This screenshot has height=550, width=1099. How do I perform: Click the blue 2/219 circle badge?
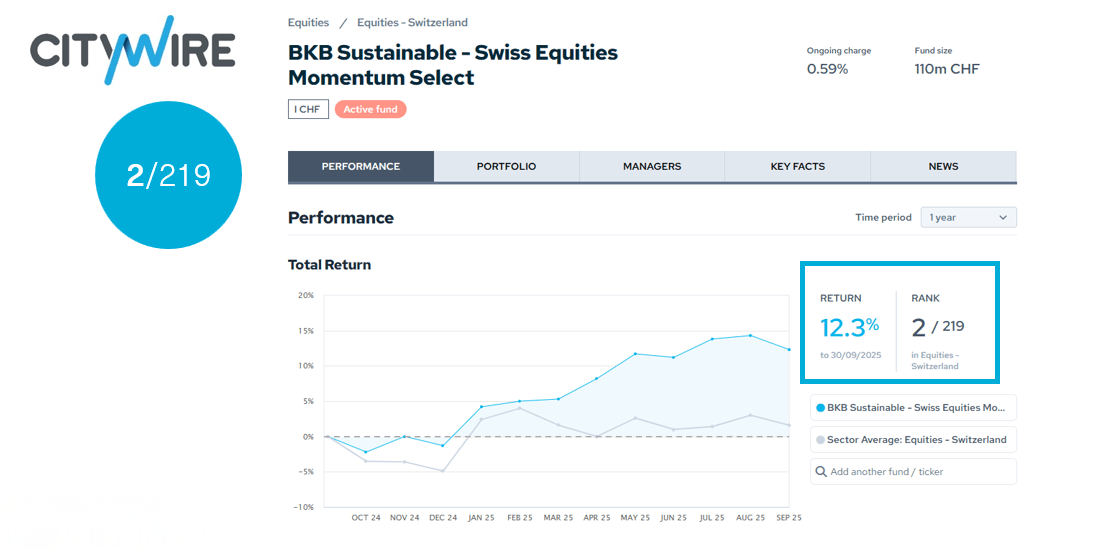[168, 175]
